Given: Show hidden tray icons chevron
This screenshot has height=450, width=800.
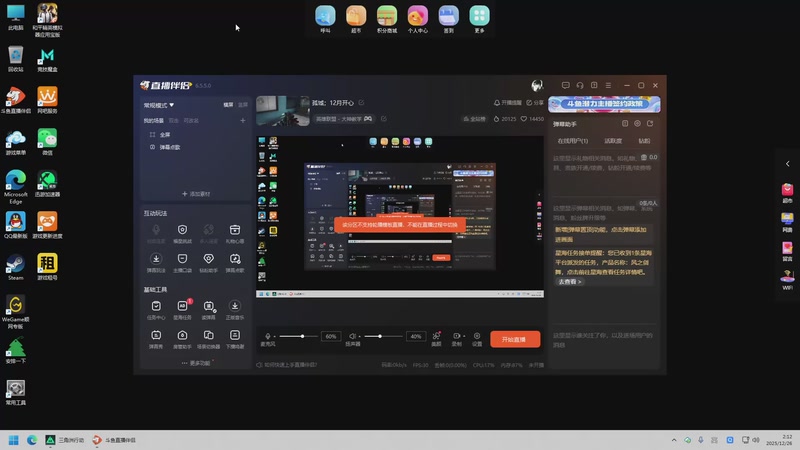Looking at the screenshot, I should (674, 440).
